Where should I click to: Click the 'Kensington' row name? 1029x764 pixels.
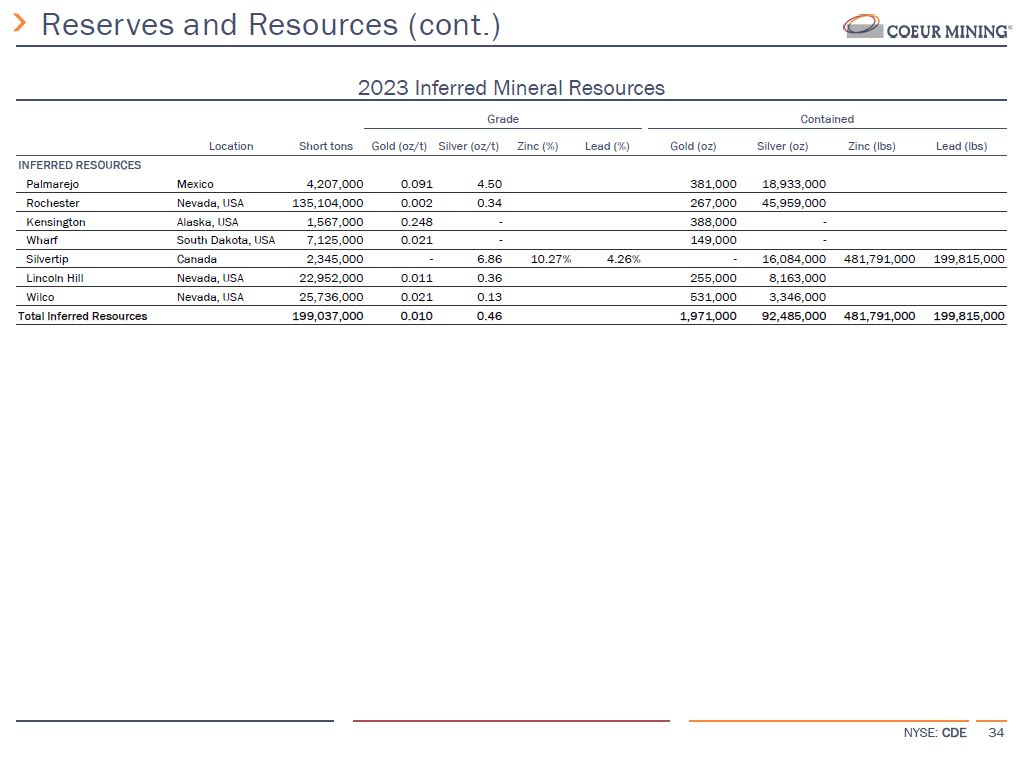[x=56, y=223]
